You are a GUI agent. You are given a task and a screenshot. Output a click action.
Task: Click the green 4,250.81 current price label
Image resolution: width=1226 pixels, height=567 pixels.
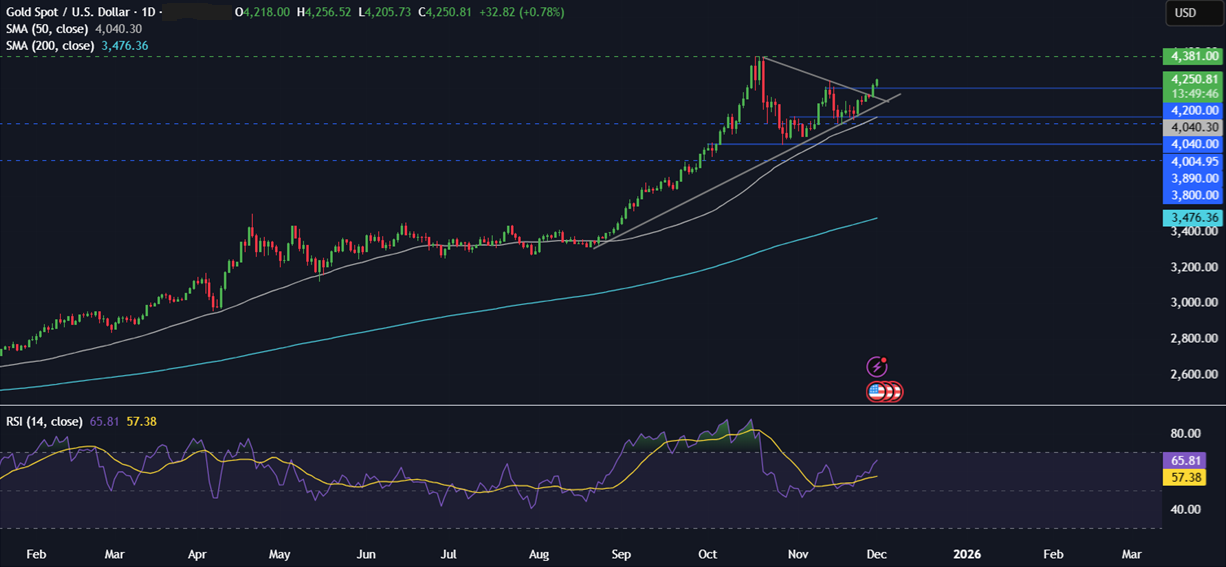coord(1191,79)
